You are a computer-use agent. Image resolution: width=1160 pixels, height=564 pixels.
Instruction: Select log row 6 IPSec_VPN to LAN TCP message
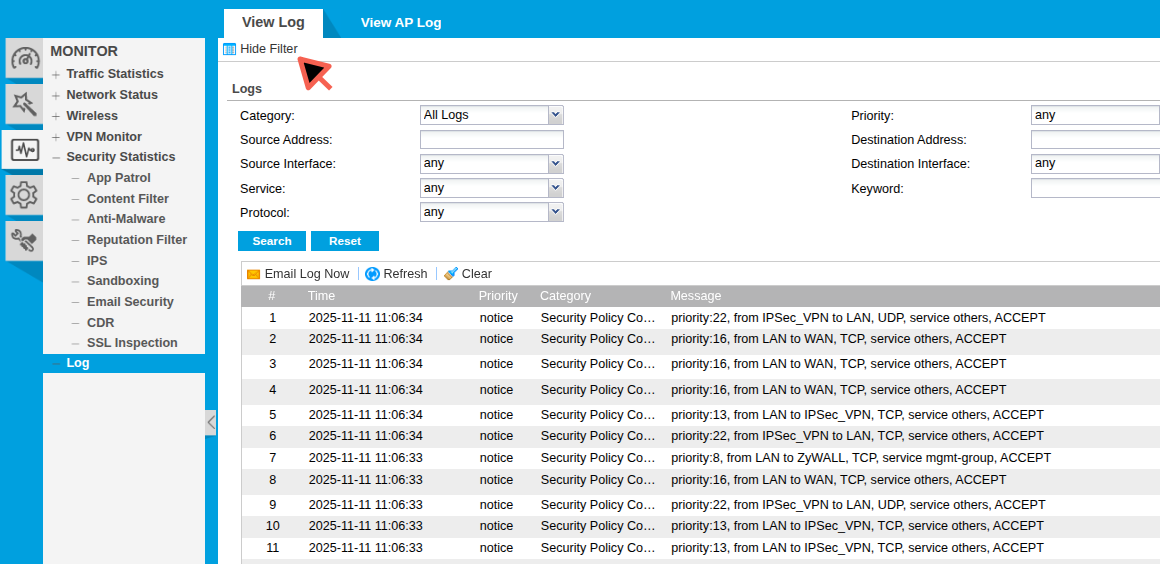pos(857,436)
